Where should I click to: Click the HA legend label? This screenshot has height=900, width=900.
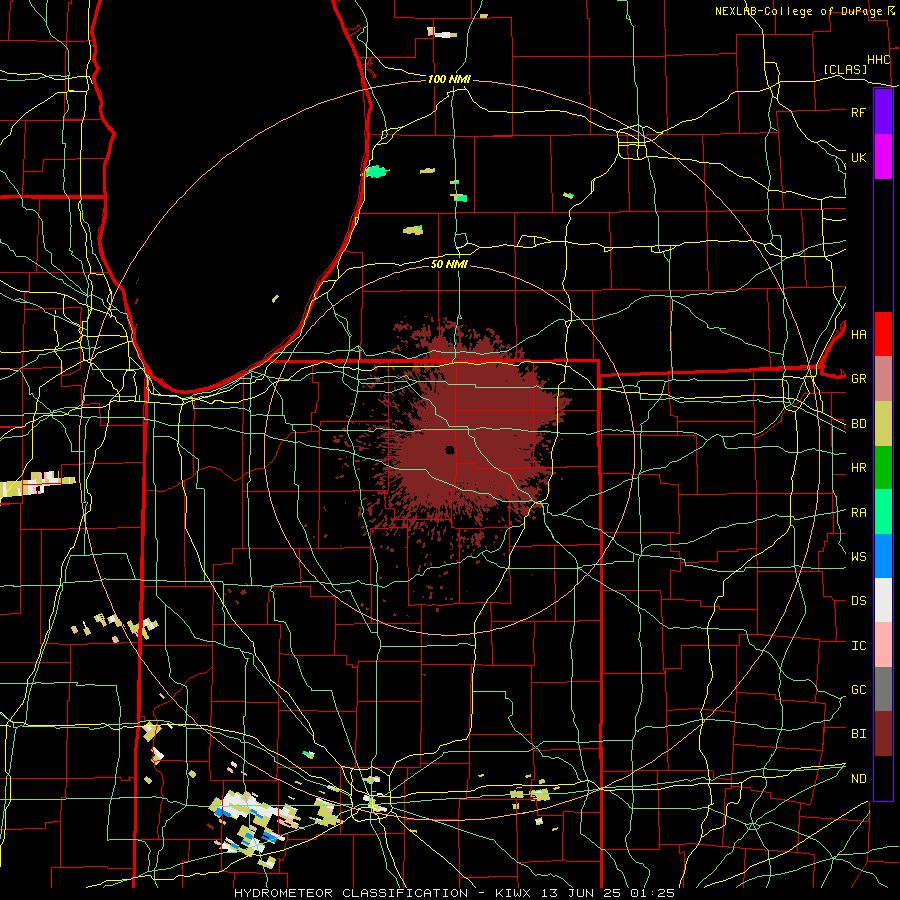(858, 334)
